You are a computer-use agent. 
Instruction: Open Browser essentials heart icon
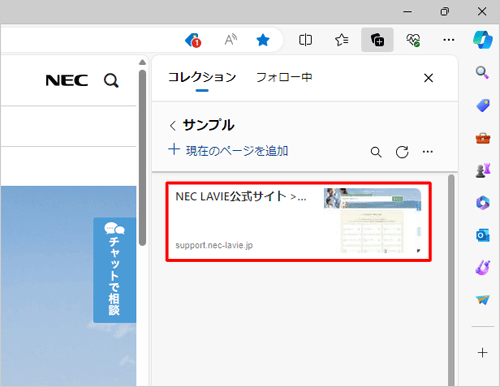pyautogui.click(x=413, y=40)
